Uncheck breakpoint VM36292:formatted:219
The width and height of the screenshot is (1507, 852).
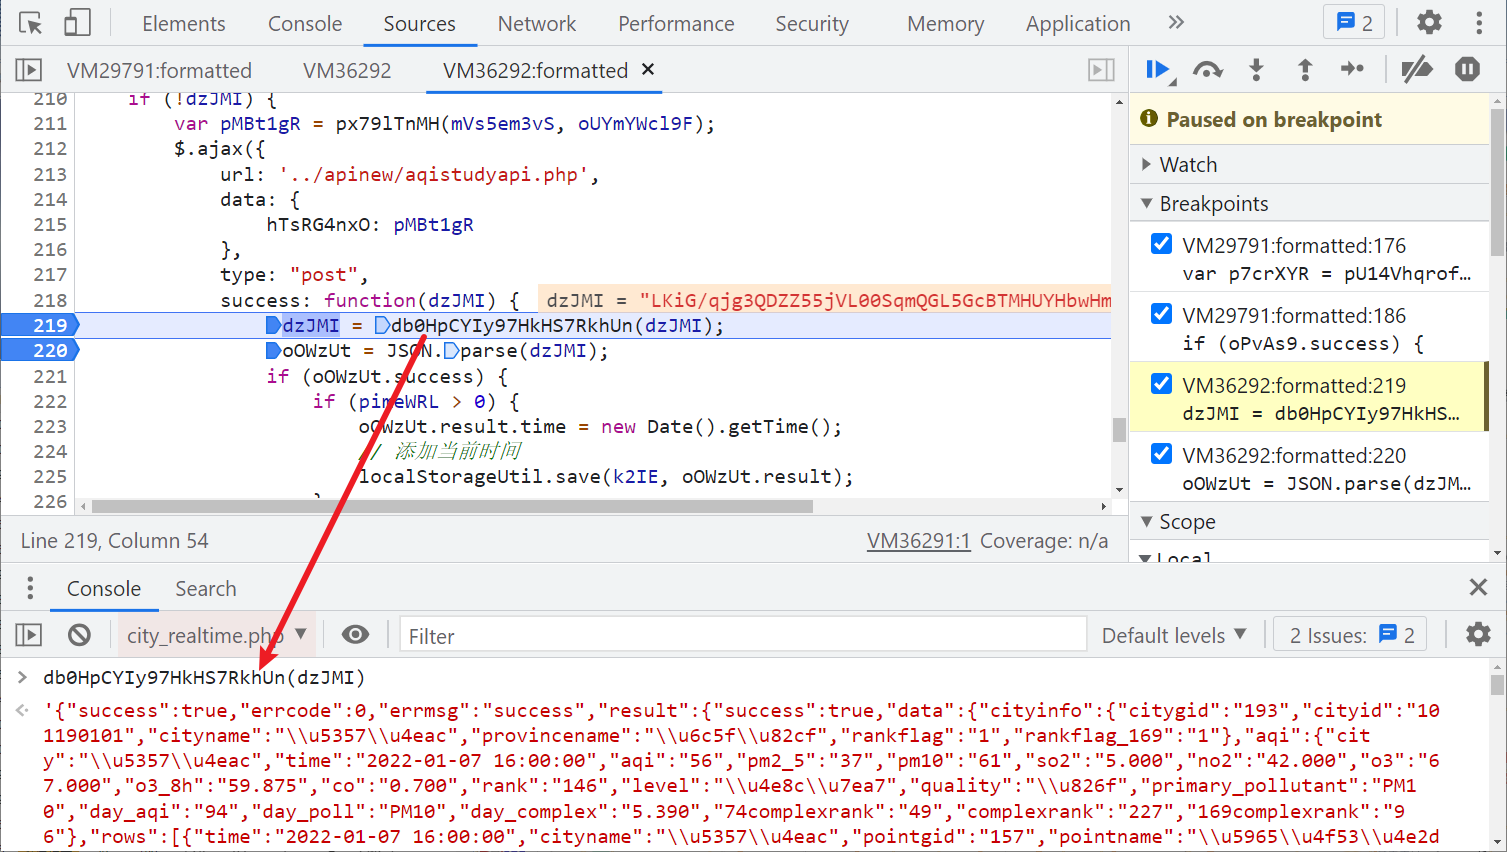1161,384
